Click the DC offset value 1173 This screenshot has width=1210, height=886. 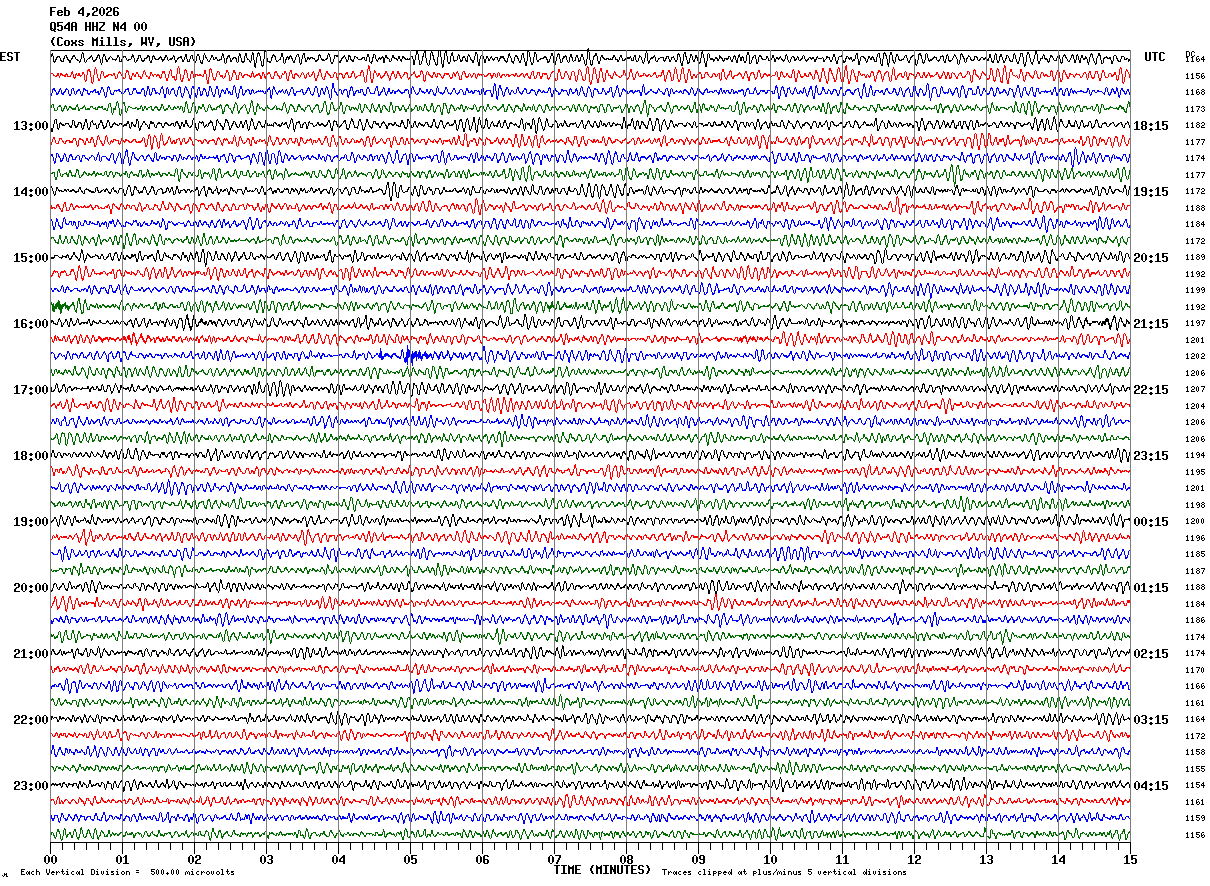(x=1195, y=109)
